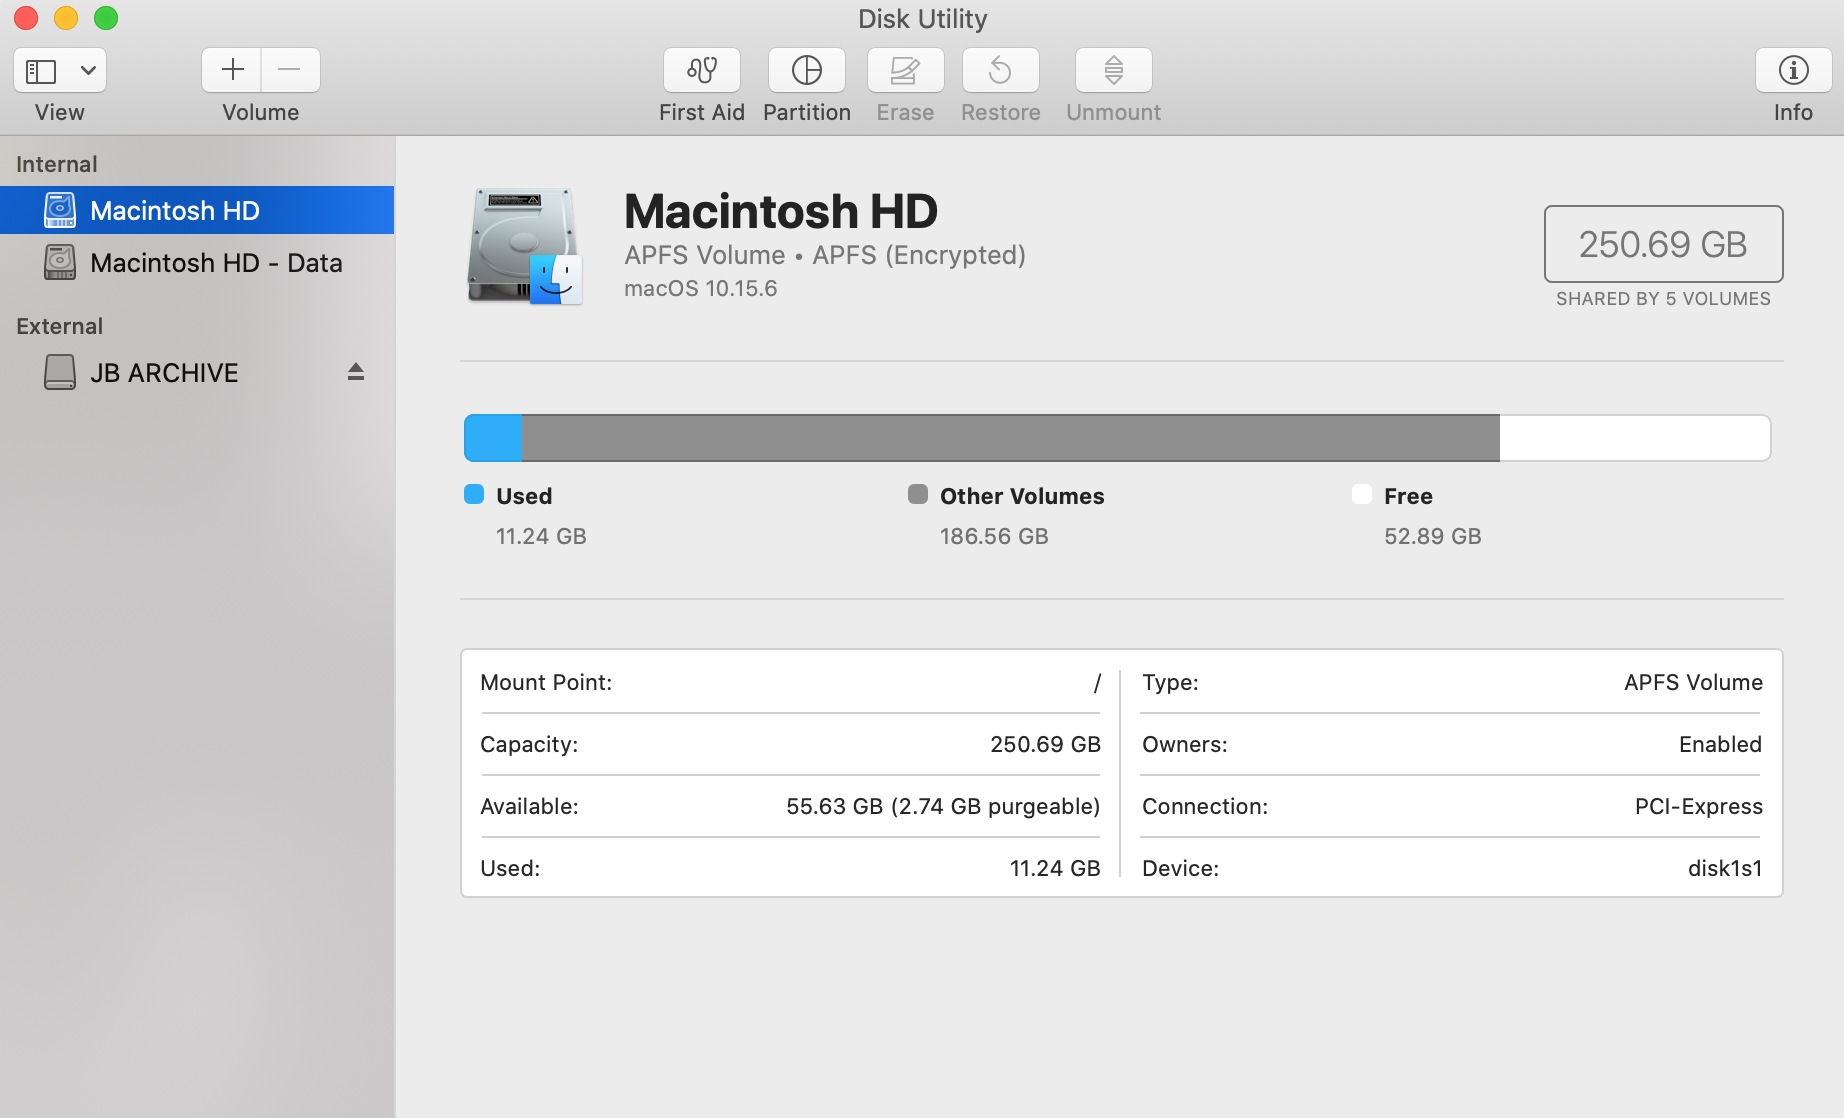
Task: Open the Info panel
Action: (1793, 70)
